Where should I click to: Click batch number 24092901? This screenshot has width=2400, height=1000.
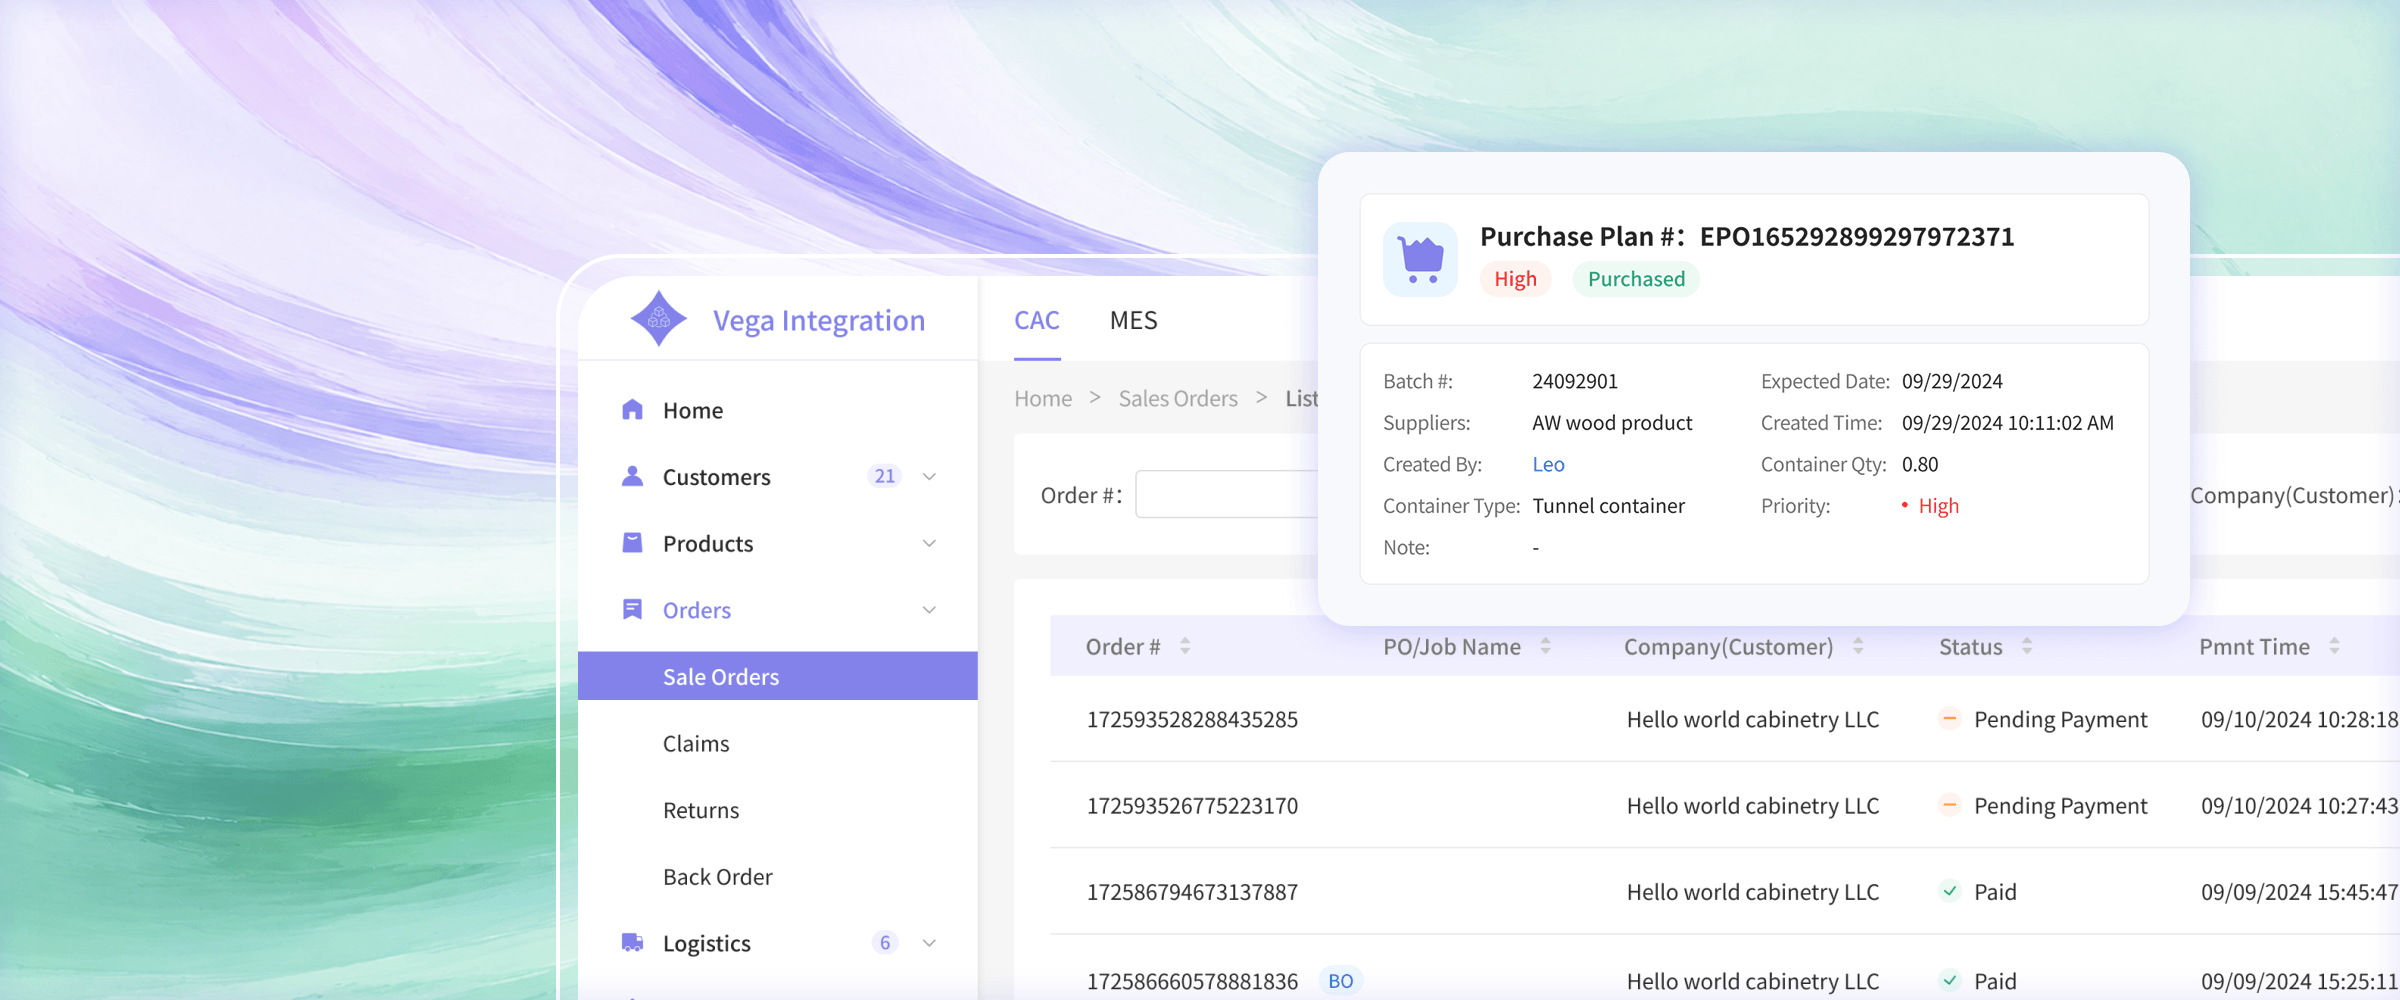[1575, 381]
